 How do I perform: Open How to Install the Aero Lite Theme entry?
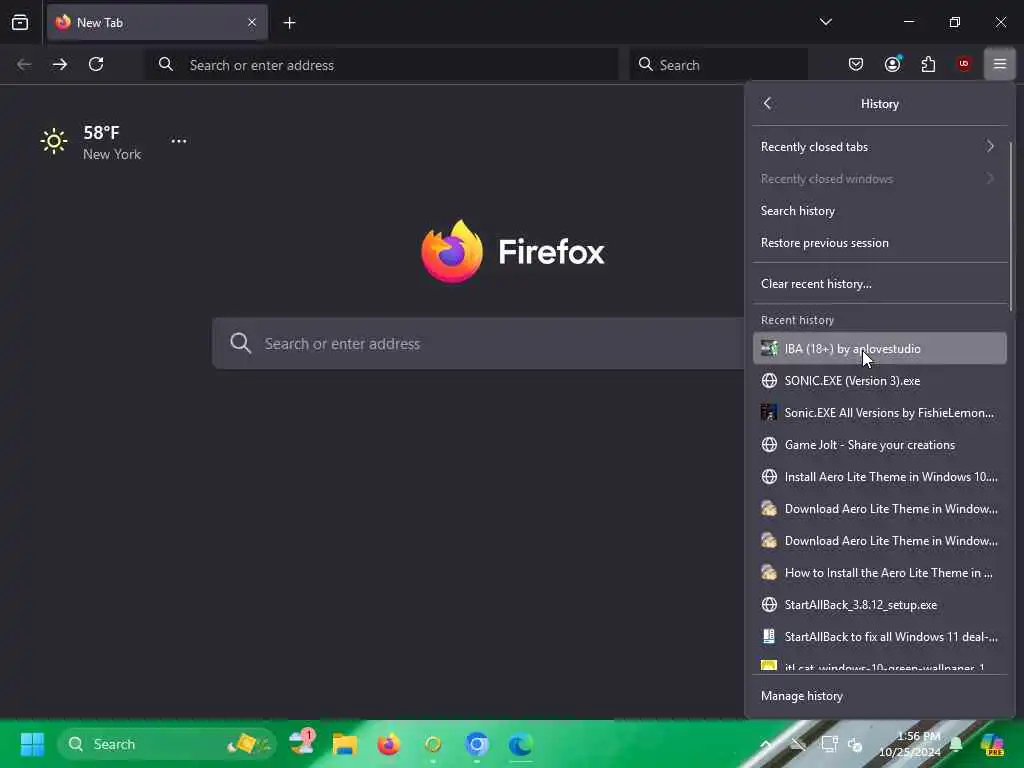click(x=879, y=573)
